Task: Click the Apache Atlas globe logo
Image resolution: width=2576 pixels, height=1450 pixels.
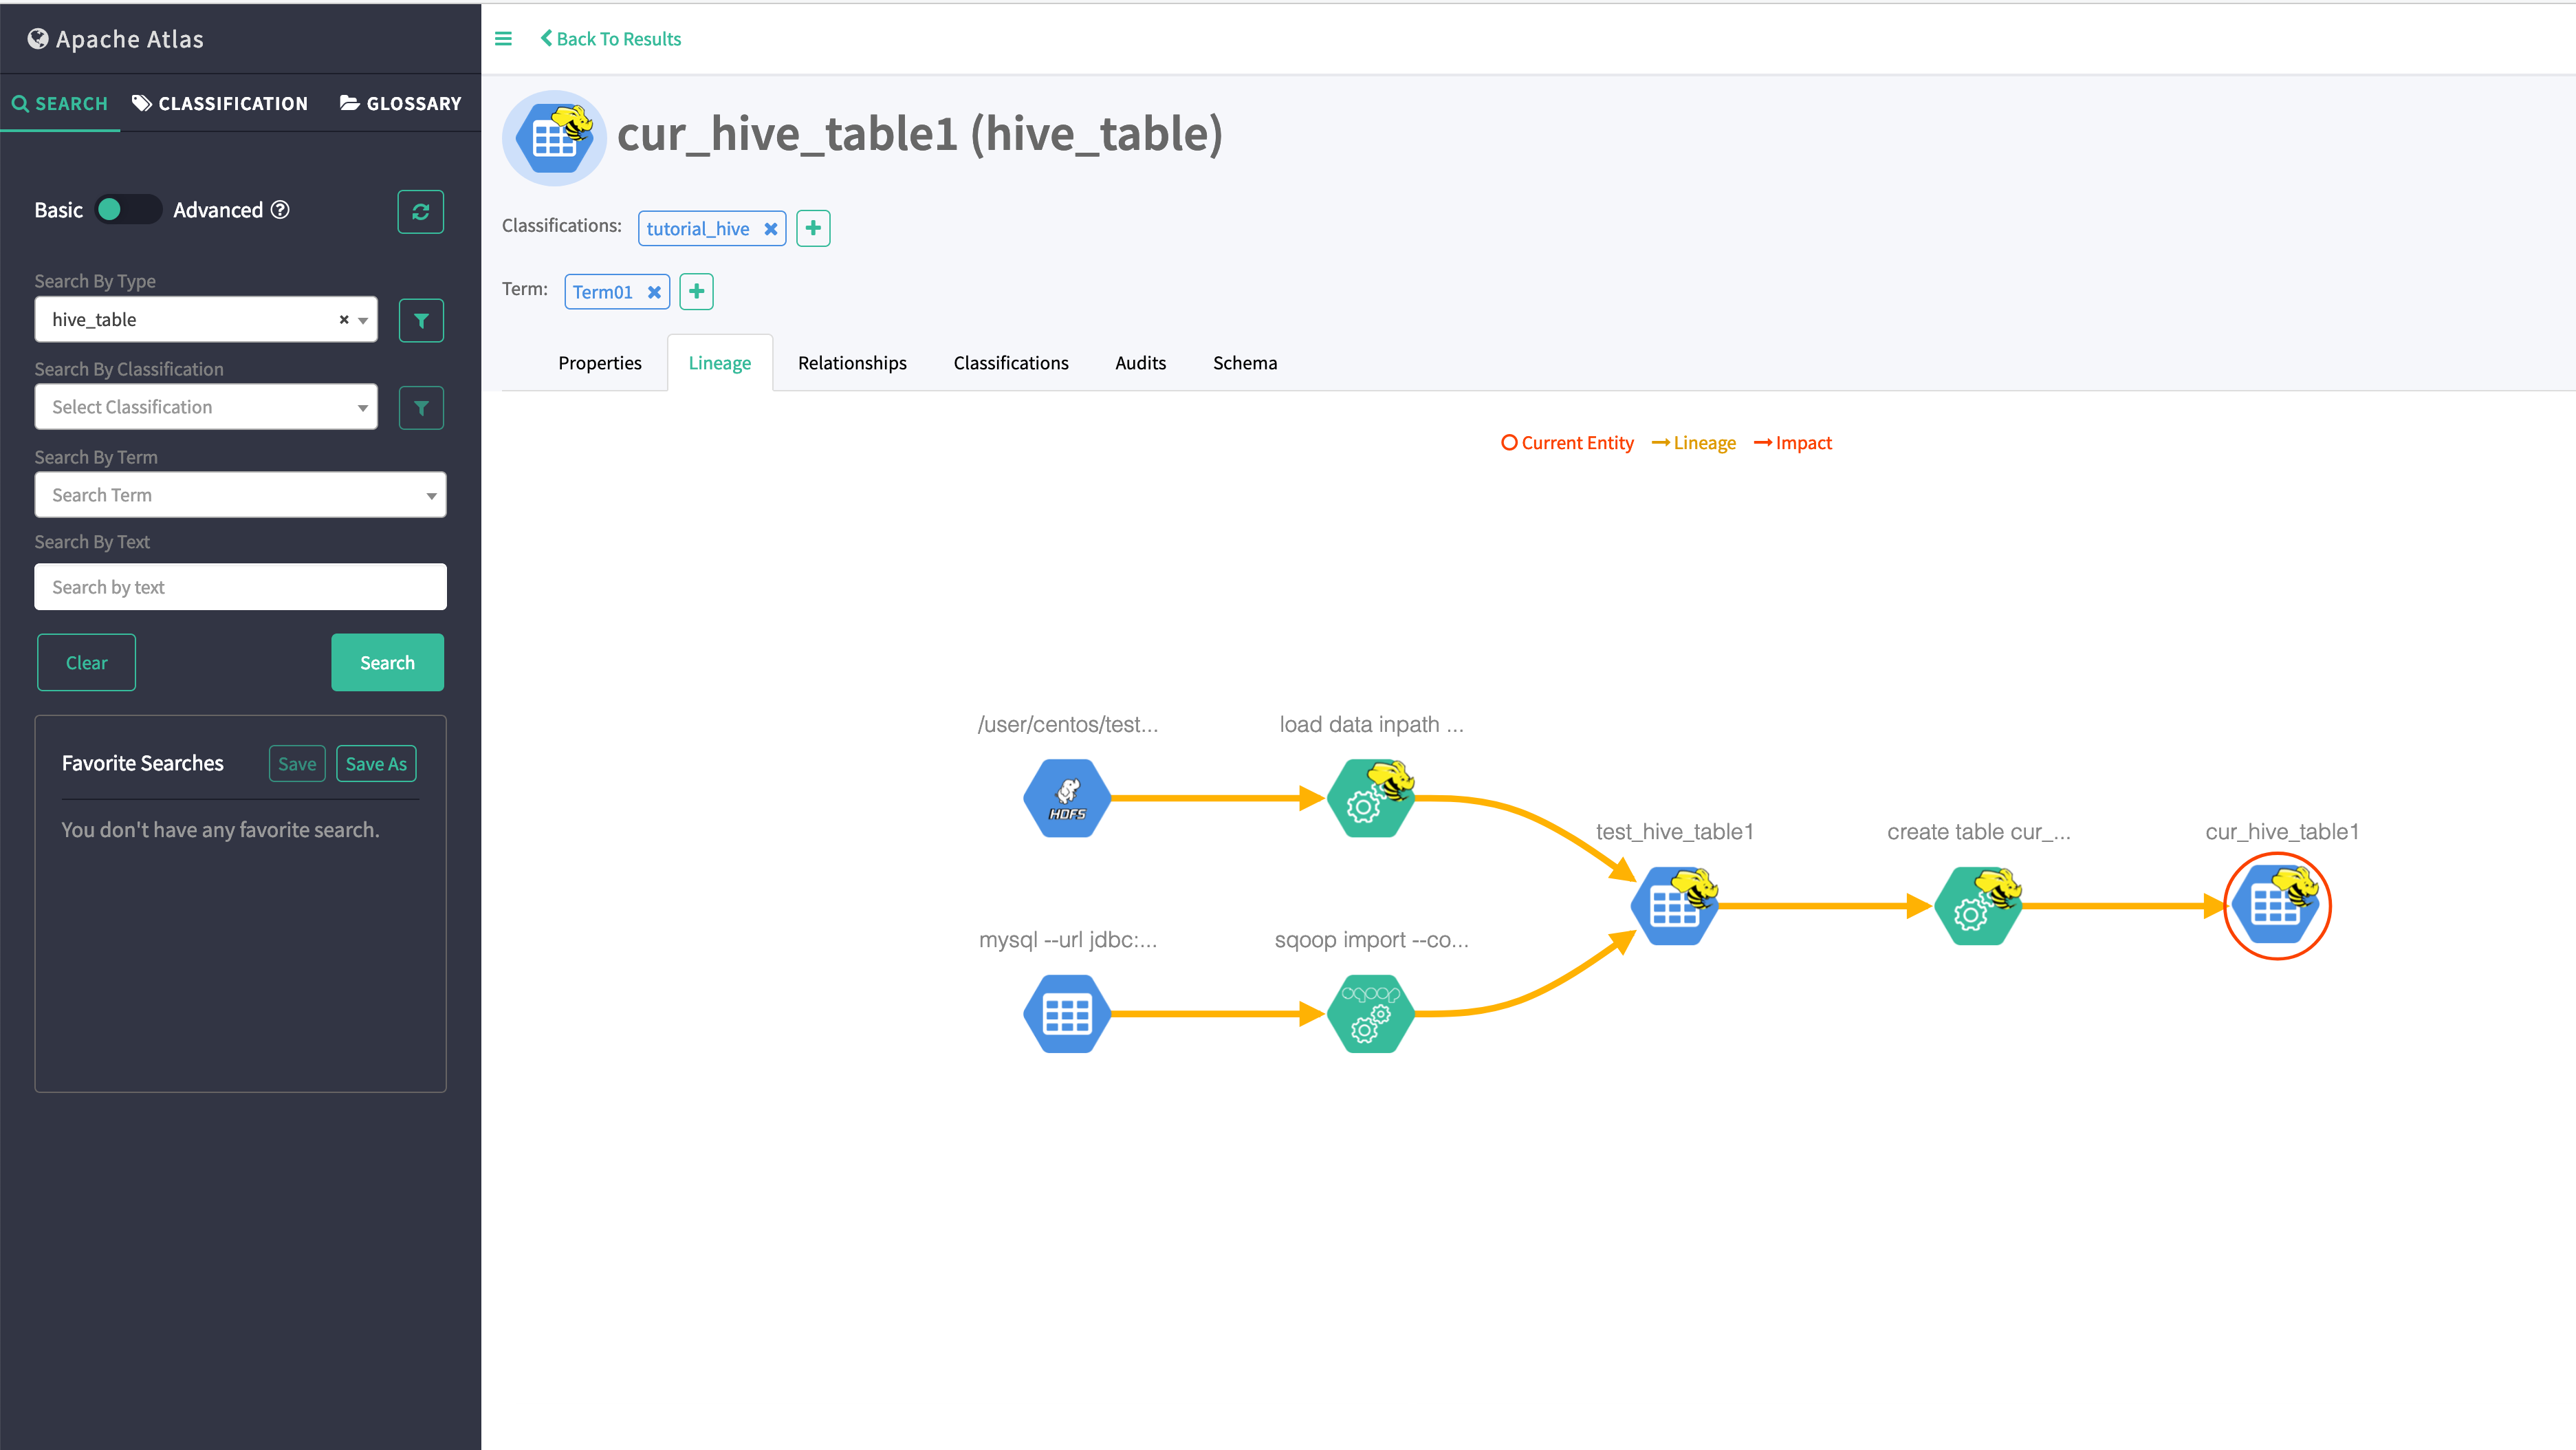Action: [37, 38]
